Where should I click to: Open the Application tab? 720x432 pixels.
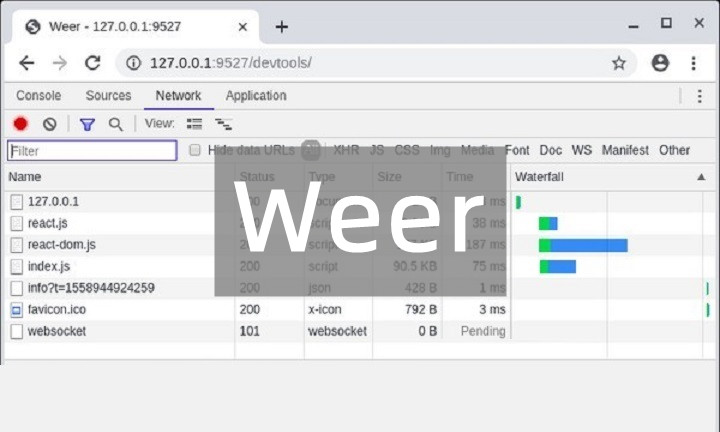[256, 95]
